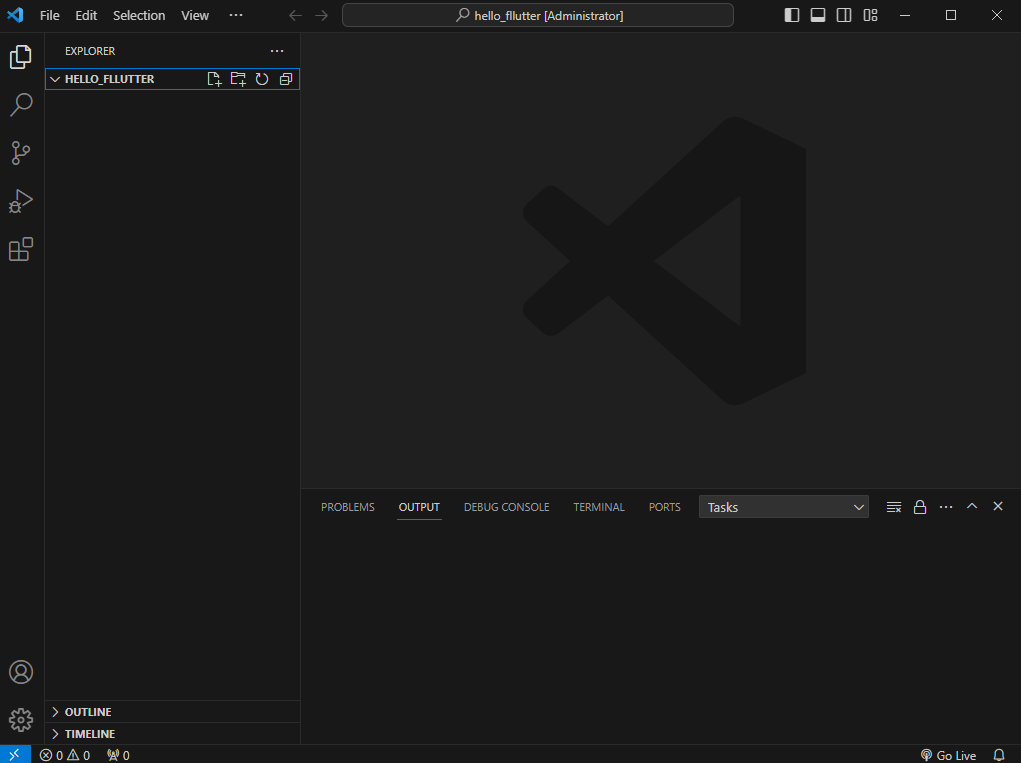This screenshot has width=1021, height=763.
Task: Open the forwarded ports status item
Action: click(119, 755)
